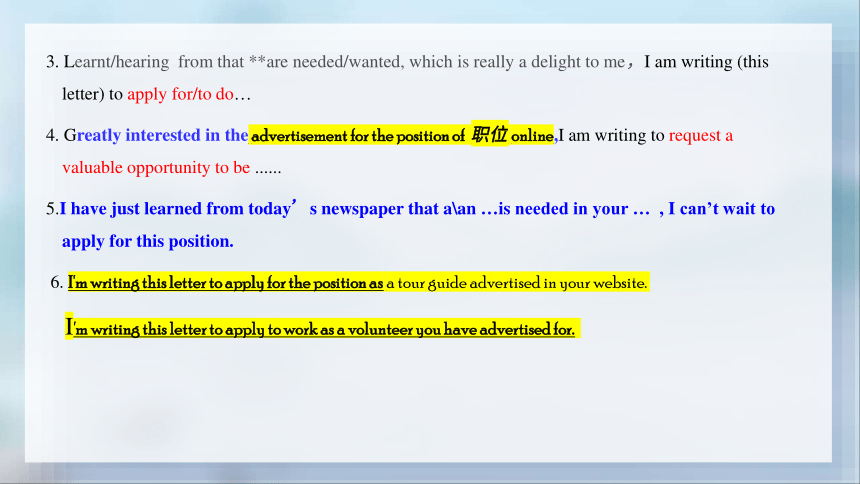Click the Chinese characters "职位"
This screenshot has height=484, width=860.
click(489, 134)
